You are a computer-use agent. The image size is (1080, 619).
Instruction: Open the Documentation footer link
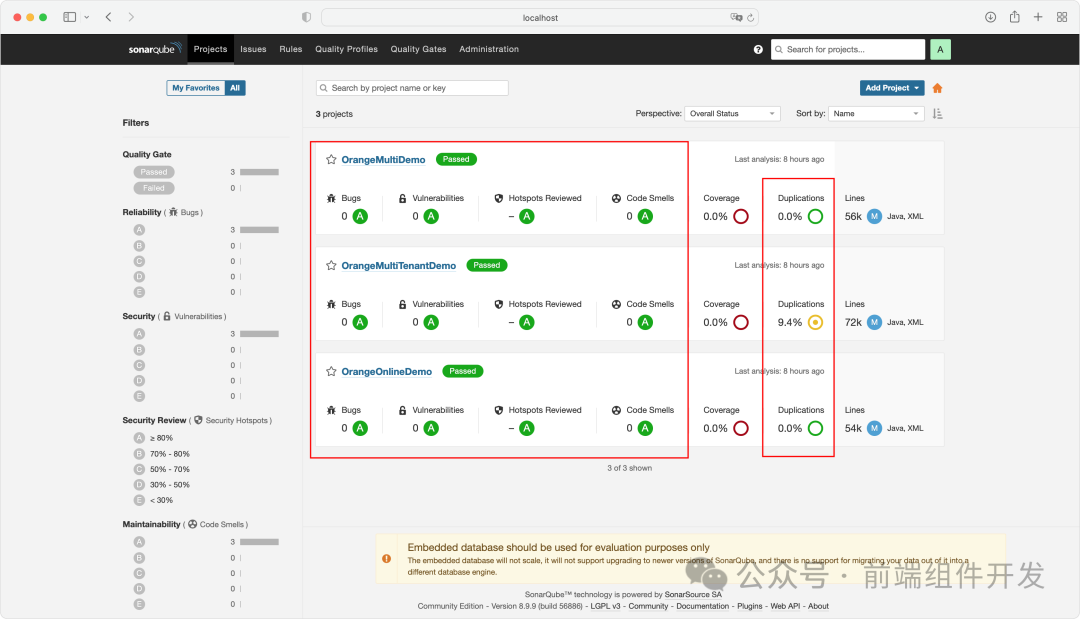pyautogui.click(x=703, y=606)
